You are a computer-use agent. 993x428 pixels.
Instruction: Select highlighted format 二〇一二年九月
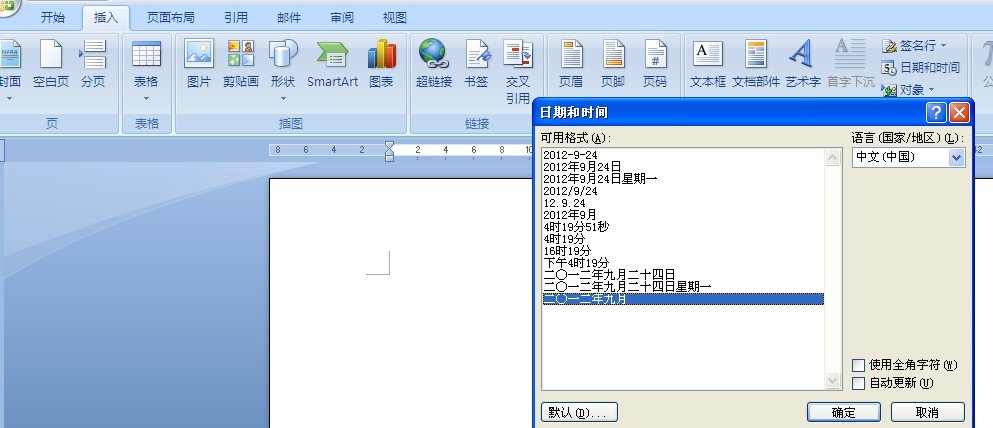pos(683,299)
